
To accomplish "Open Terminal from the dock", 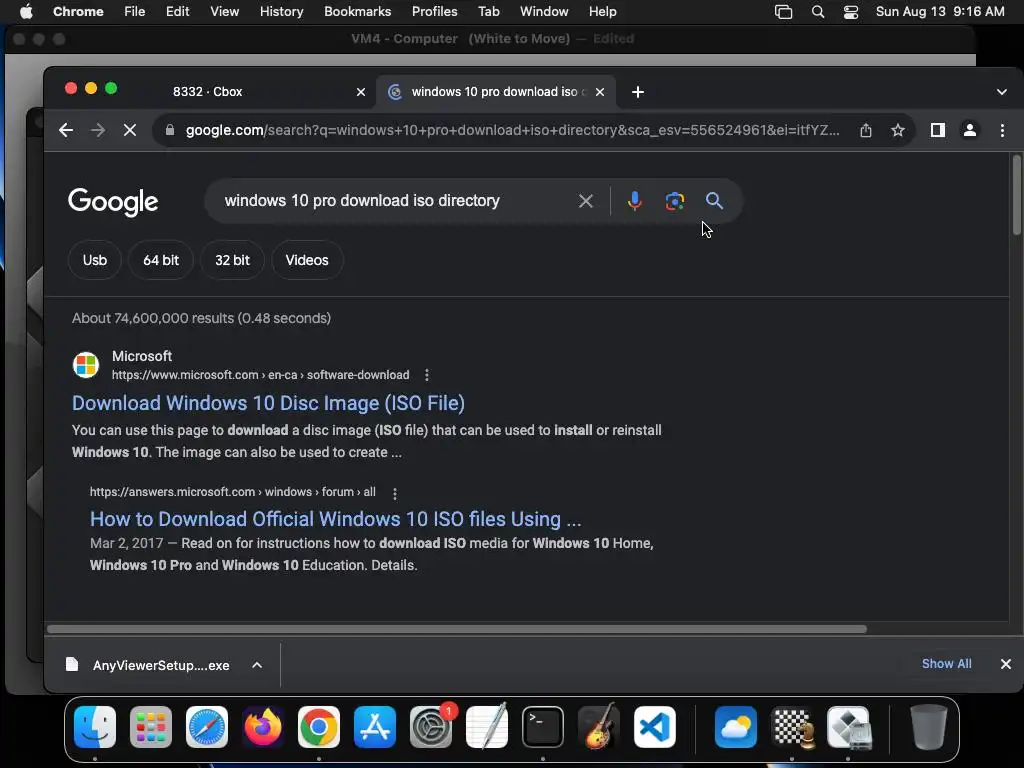I will point(543,727).
